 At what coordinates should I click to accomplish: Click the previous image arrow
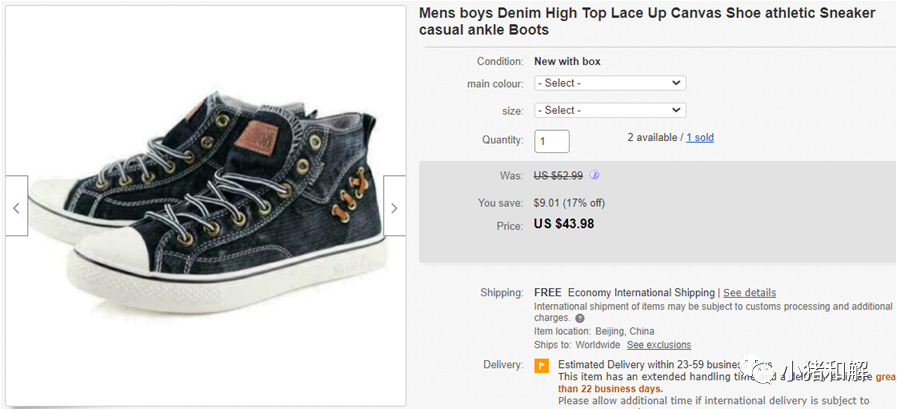[x=16, y=208]
